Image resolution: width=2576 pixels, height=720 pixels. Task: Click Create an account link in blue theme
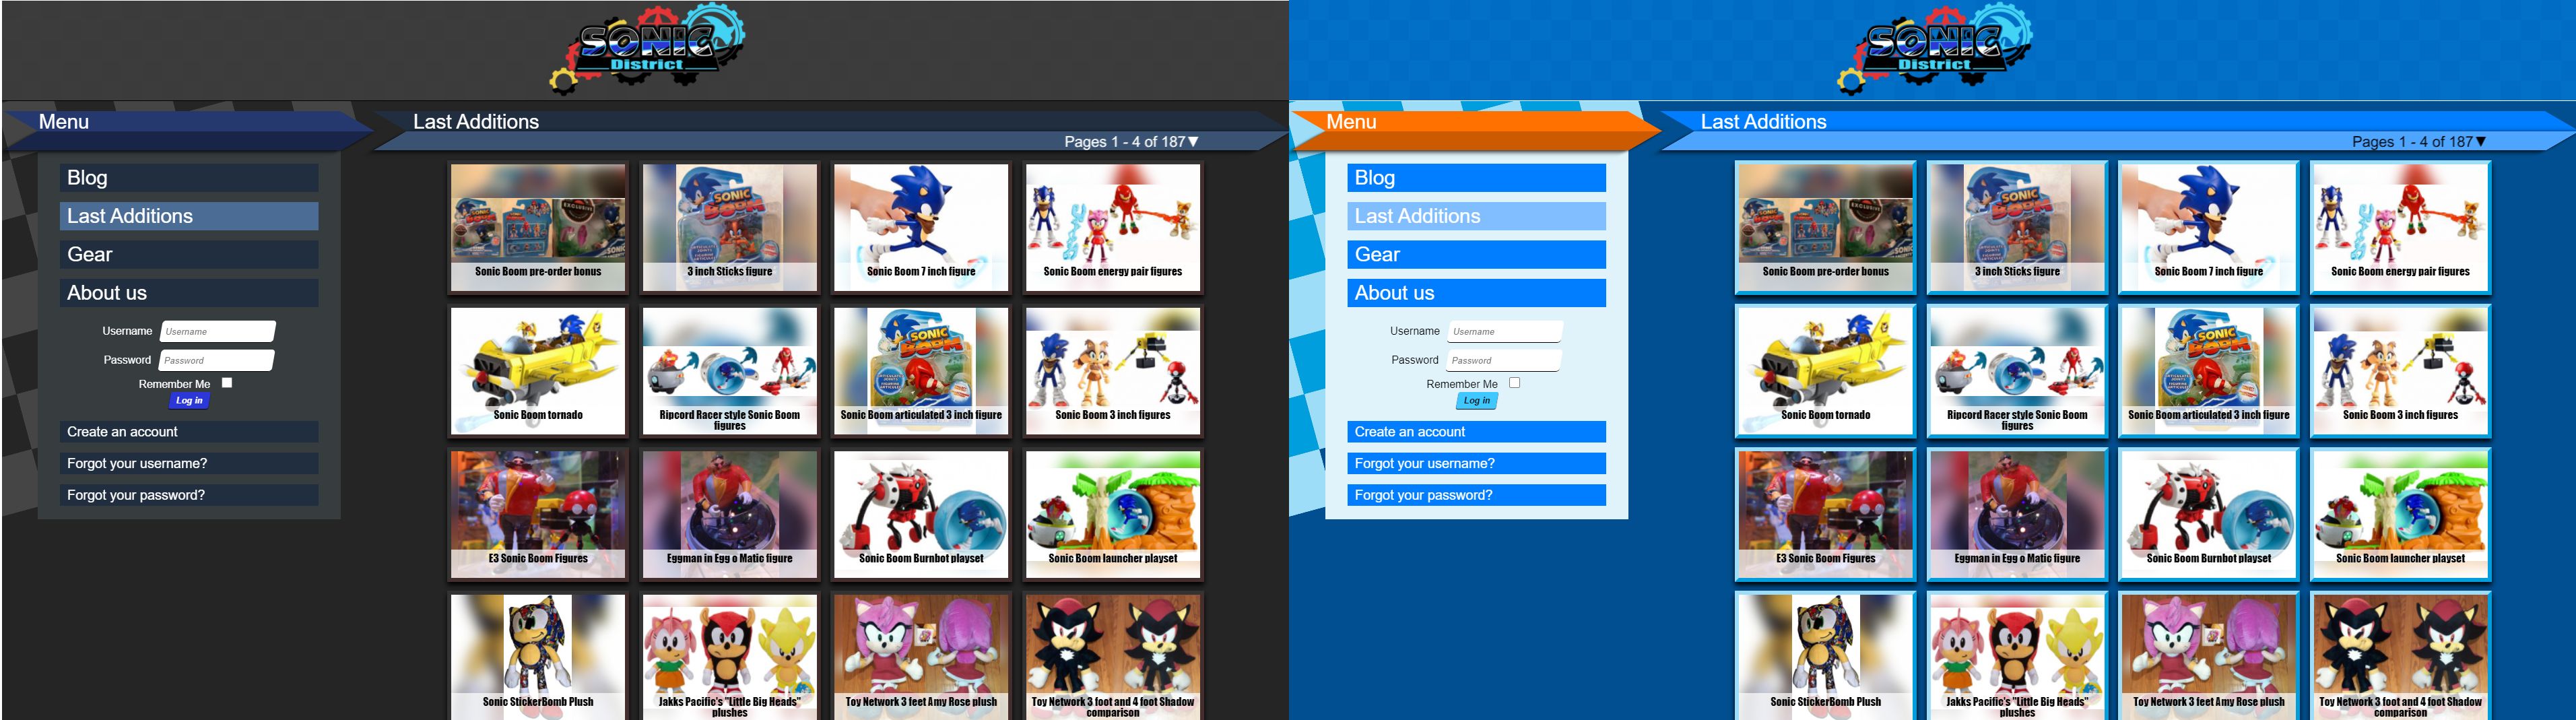coord(1476,432)
